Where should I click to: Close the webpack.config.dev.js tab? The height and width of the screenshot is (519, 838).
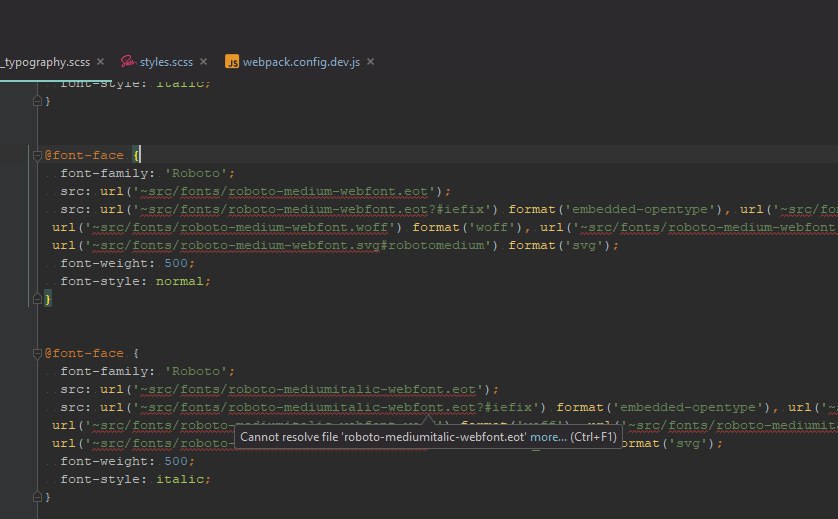(370, 62)
